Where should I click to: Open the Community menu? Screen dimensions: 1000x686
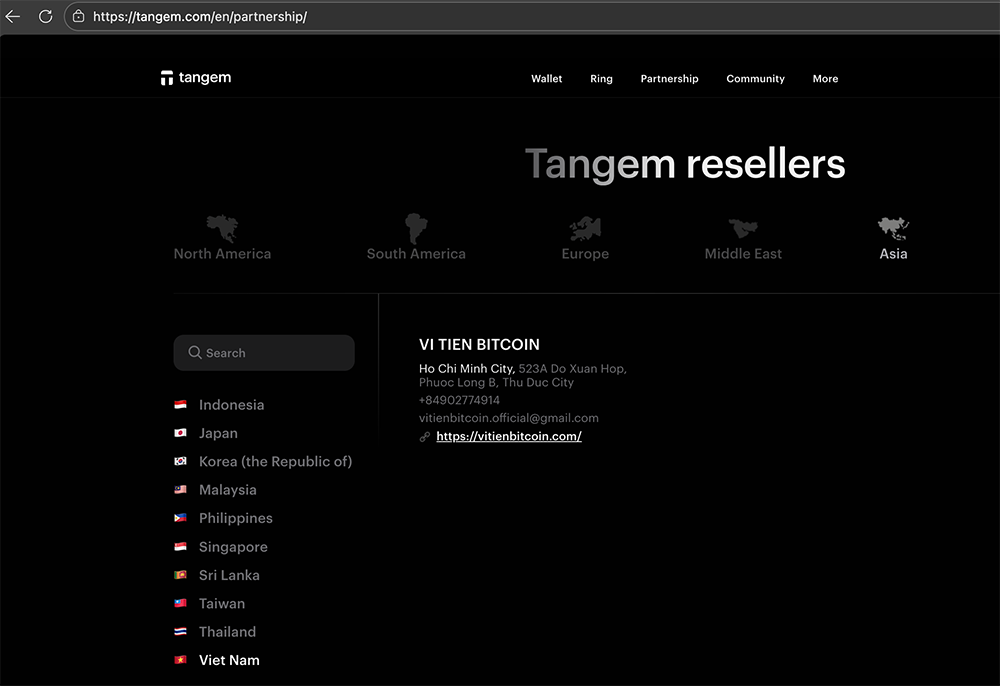point(755,79)
